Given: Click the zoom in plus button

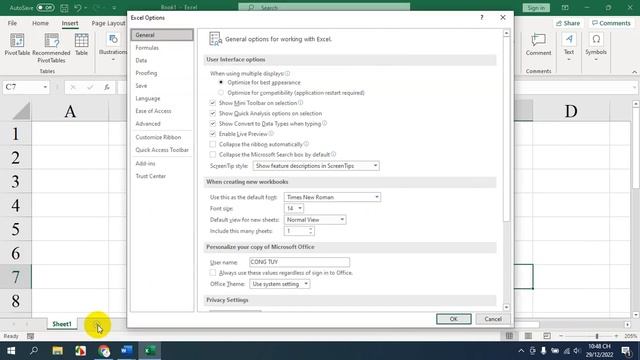Looking at the screenshot, I should [616, 336].
